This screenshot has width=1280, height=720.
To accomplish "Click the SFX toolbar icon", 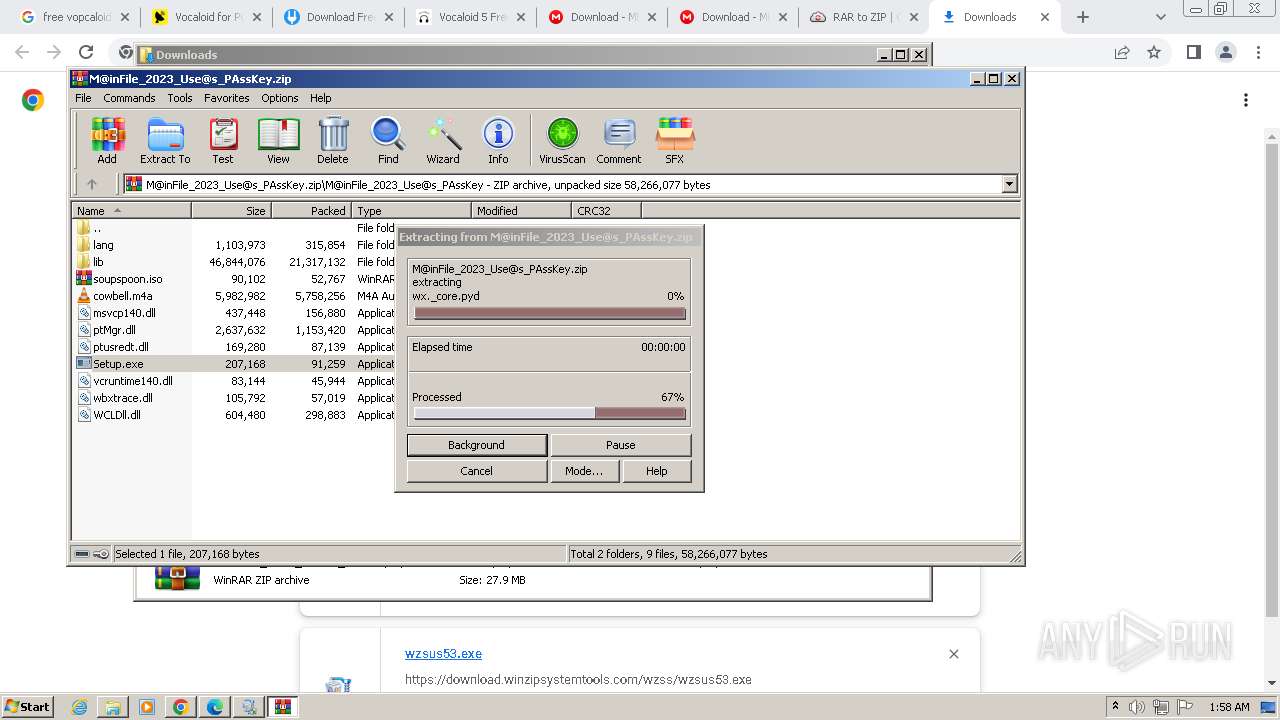I will 675,140.
